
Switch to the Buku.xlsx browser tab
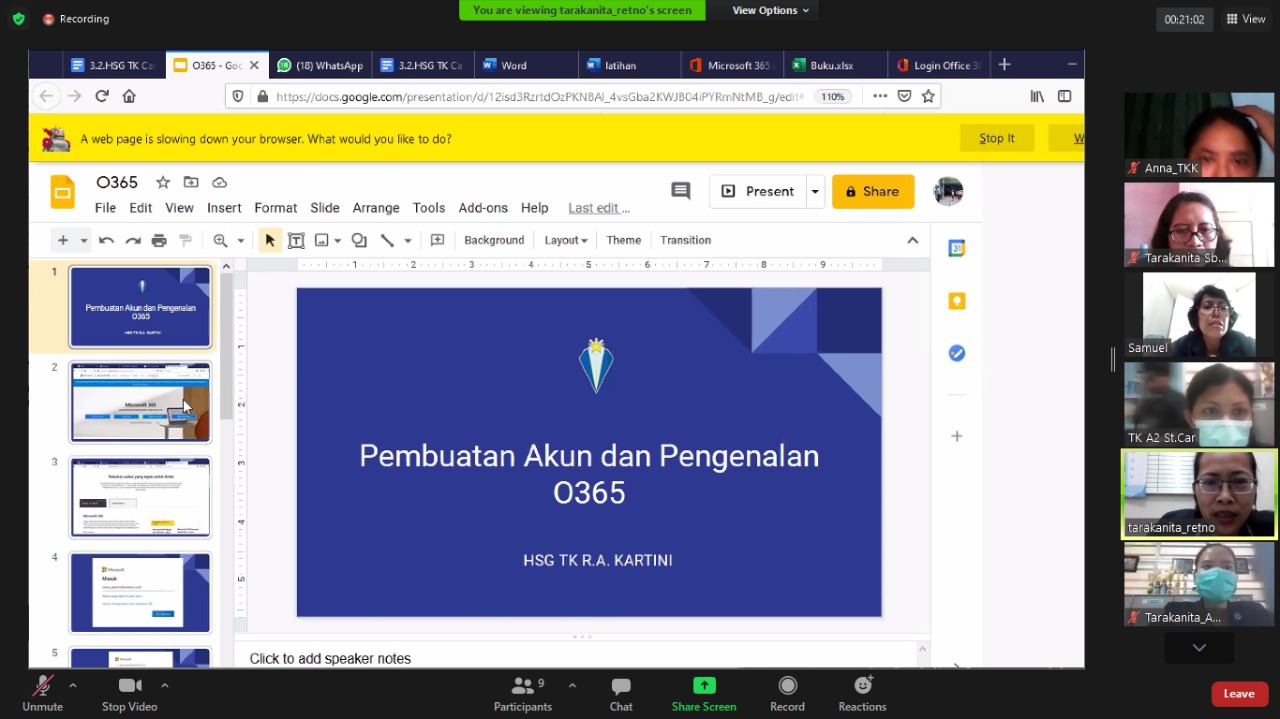834,65
